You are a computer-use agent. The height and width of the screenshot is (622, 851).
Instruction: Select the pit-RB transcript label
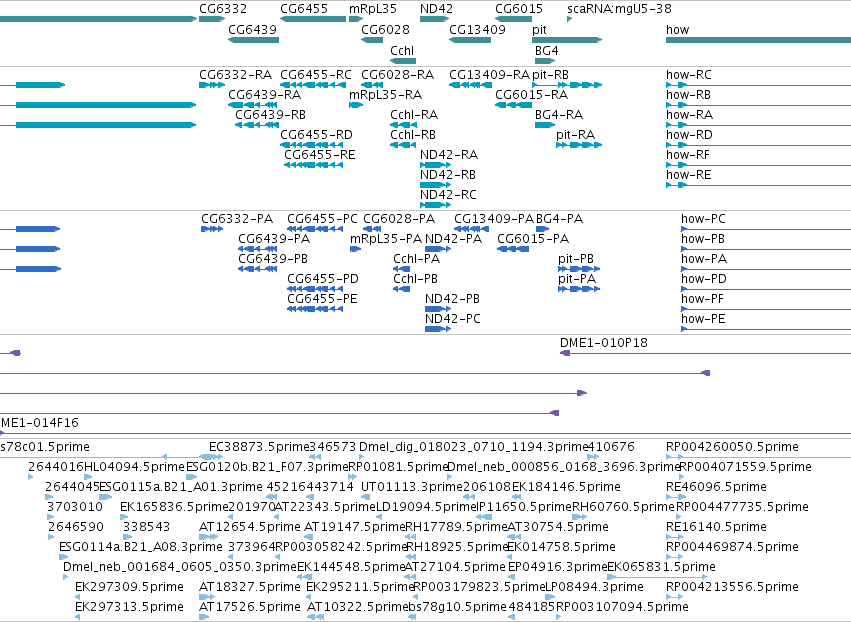click(x=550, y=74)
